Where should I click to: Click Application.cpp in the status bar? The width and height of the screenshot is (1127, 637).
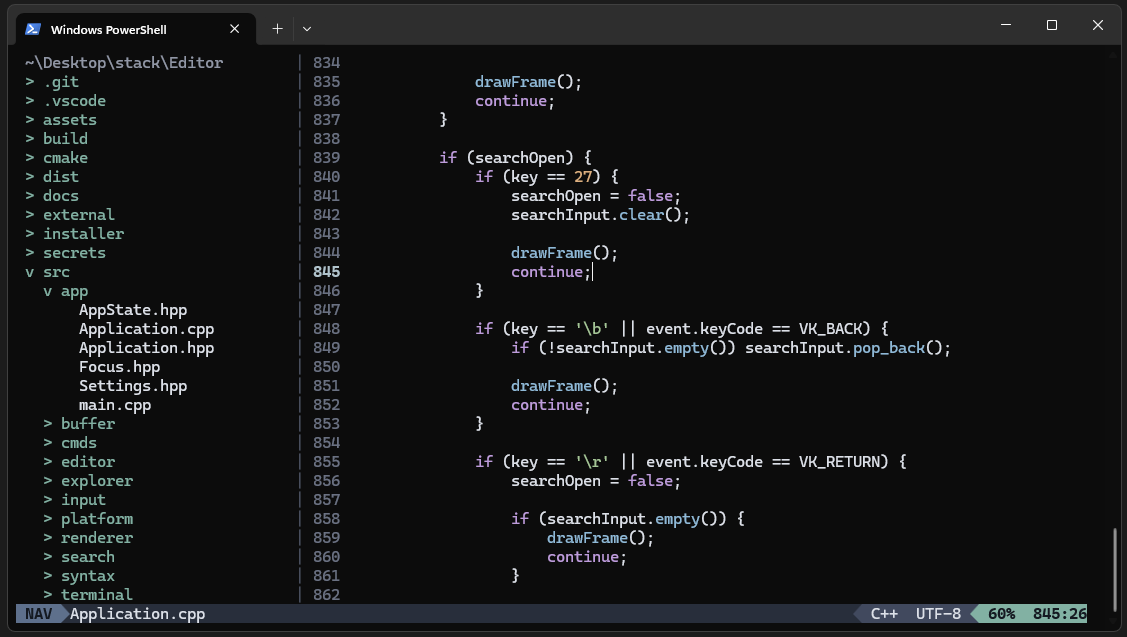(137, 614)
